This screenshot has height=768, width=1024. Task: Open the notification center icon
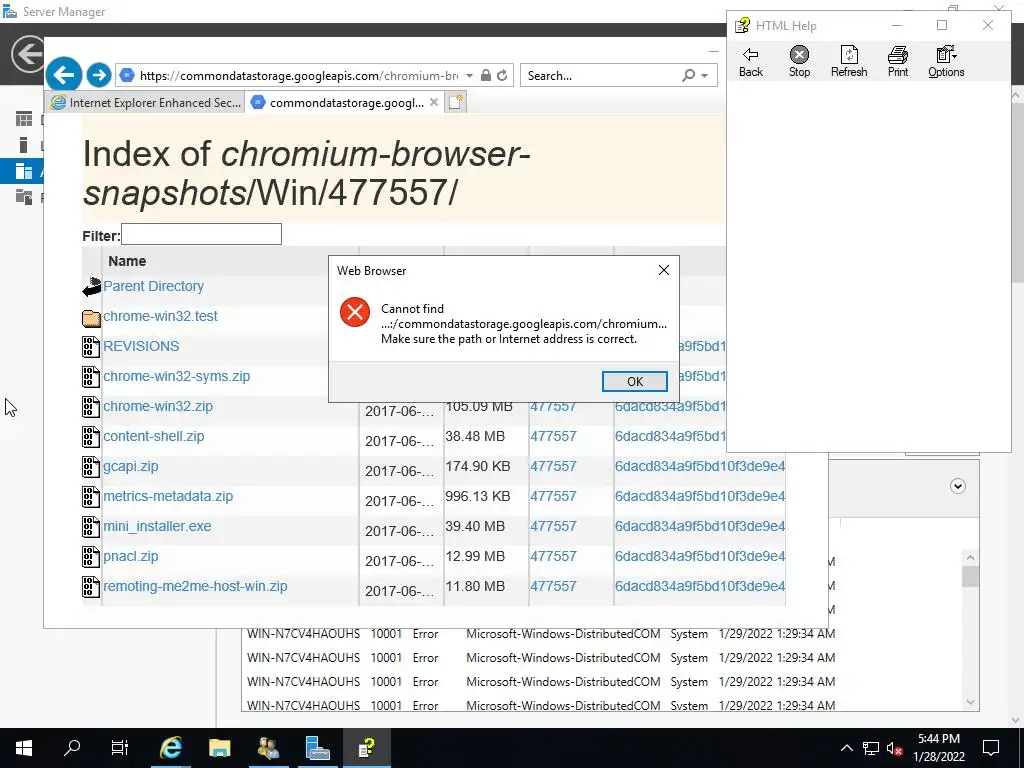(991, 748)
